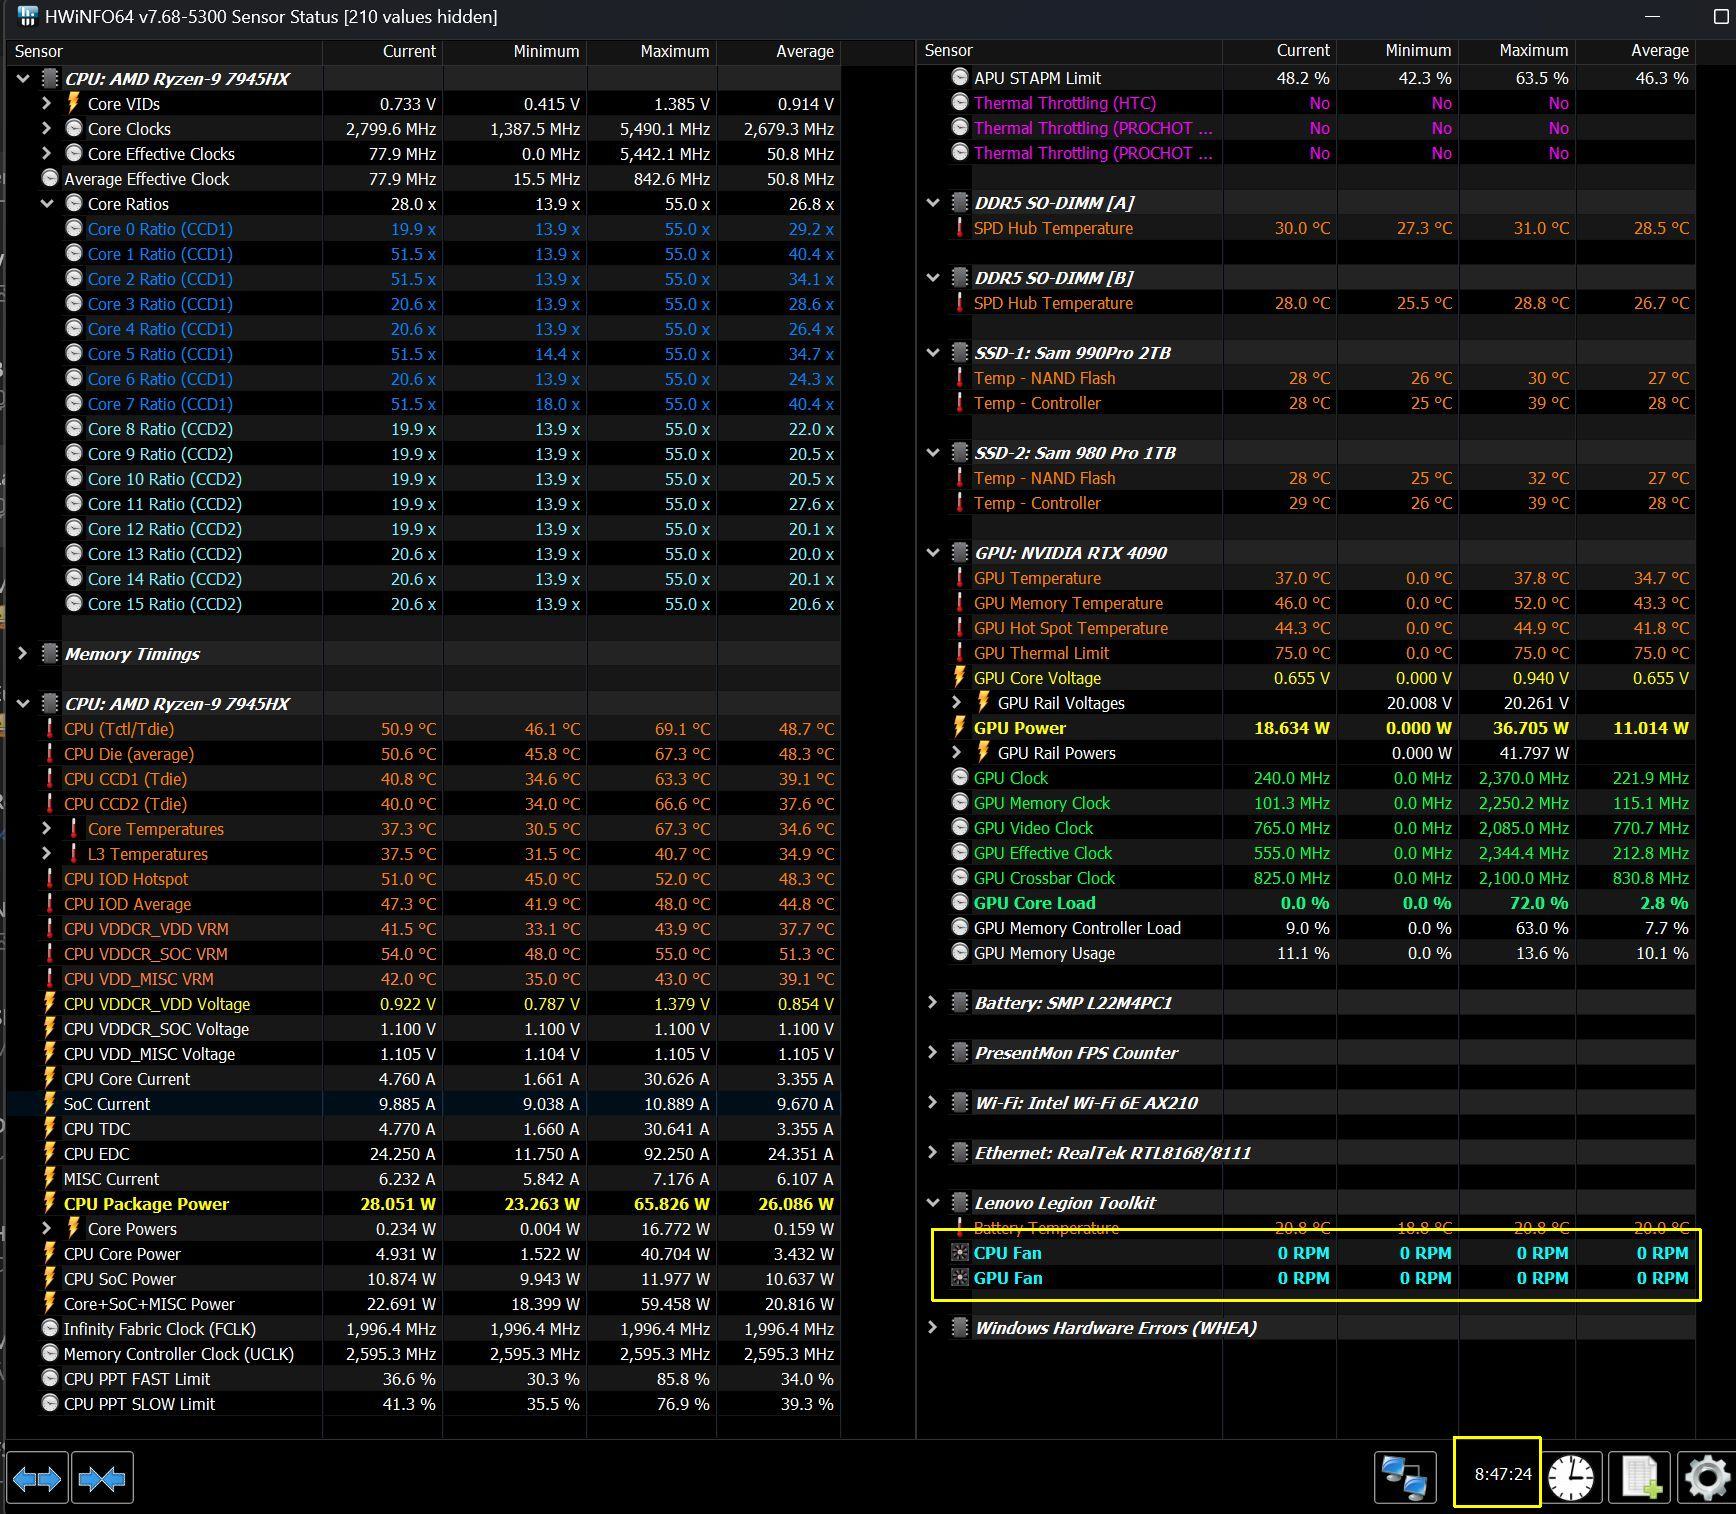Expand the Core VIDs row

(x=46, y=104)
